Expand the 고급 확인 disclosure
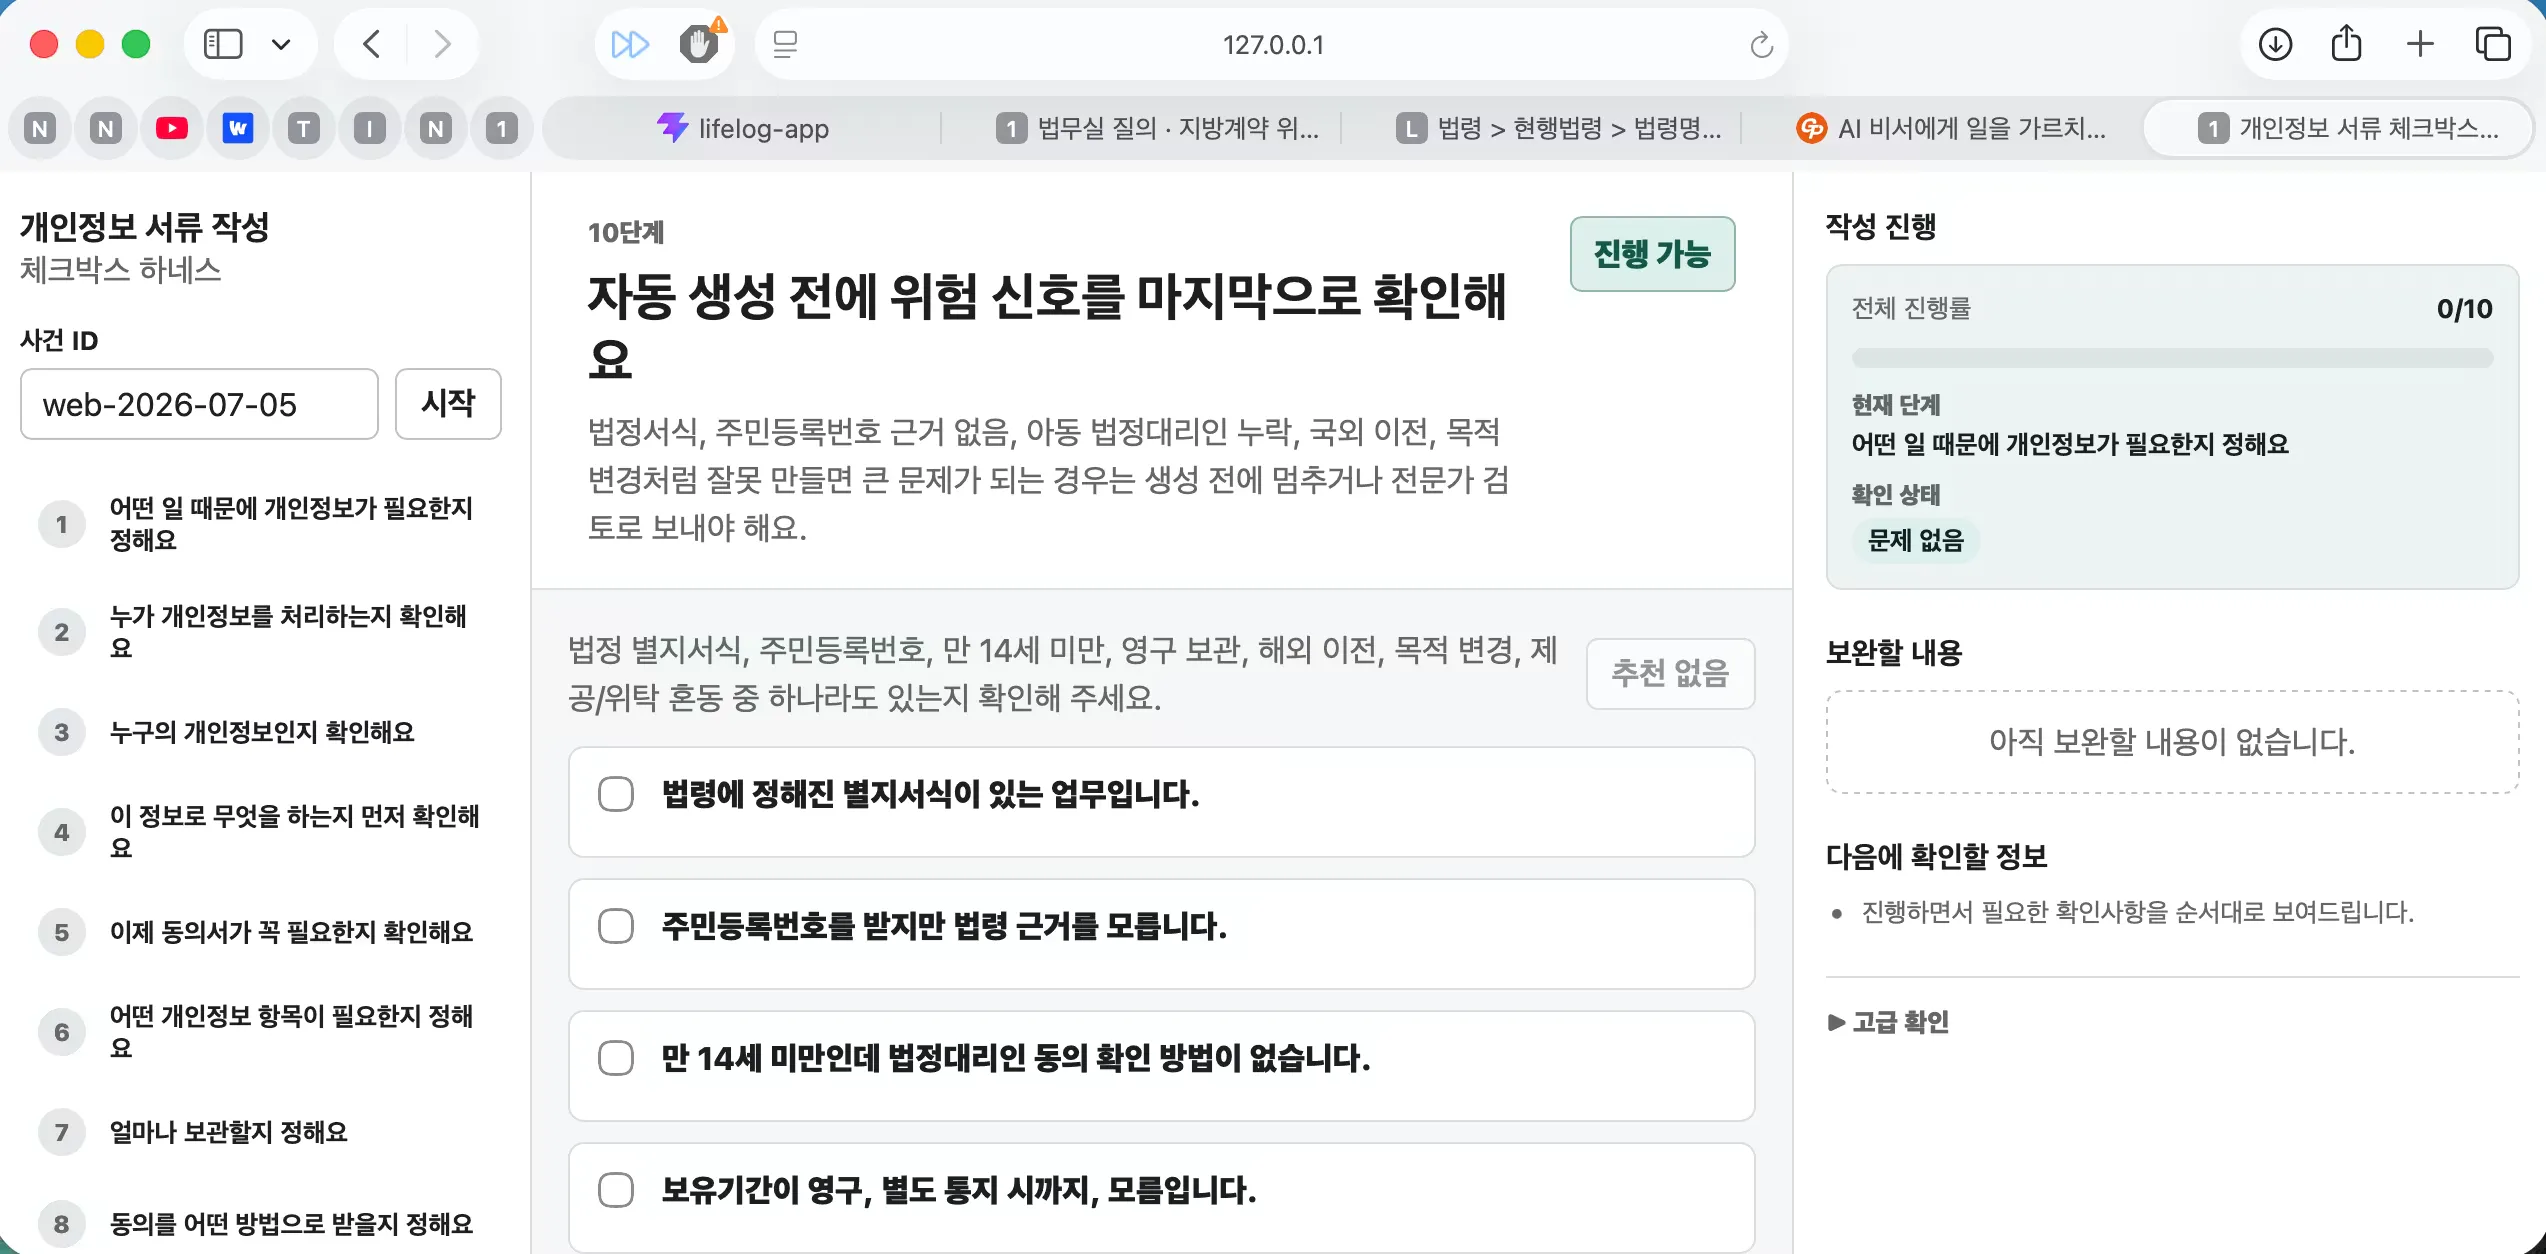Viewport: 2546px width, 1254px height. click(x=1888, y=1022)
